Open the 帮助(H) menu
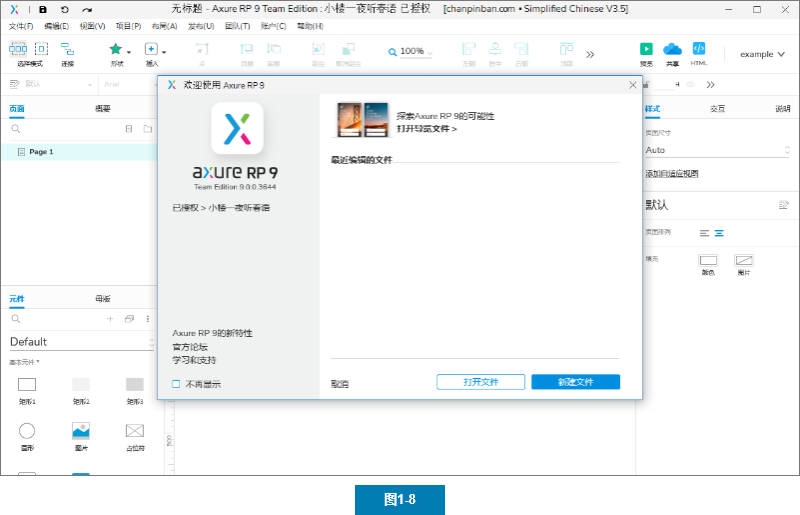 point(310,26)
